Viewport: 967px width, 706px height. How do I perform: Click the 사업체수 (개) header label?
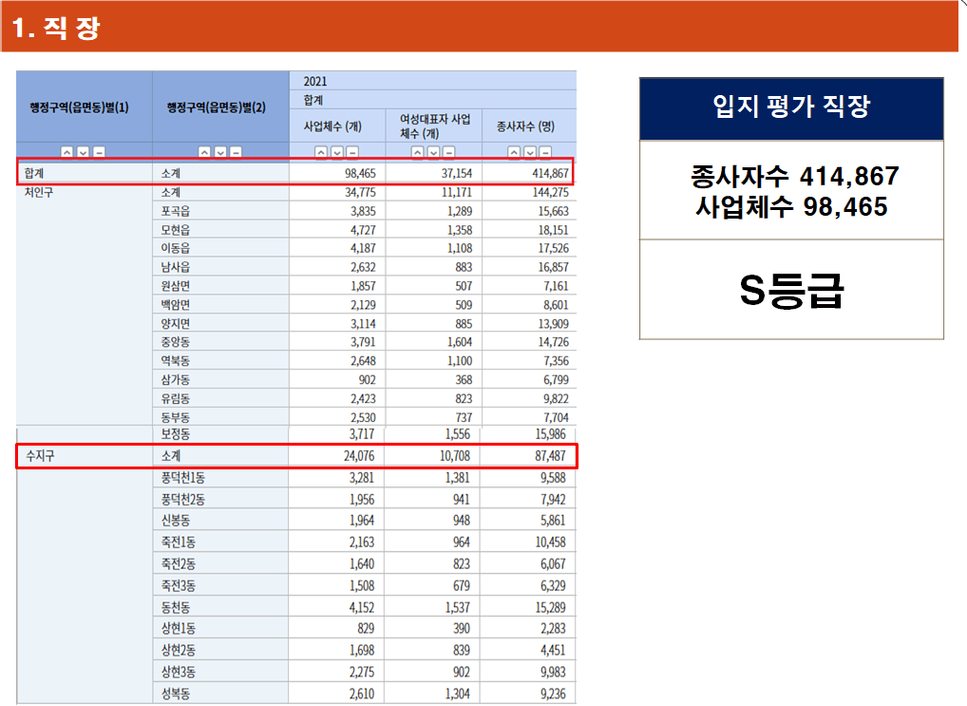pyautogui.click(x=332, y=126)
